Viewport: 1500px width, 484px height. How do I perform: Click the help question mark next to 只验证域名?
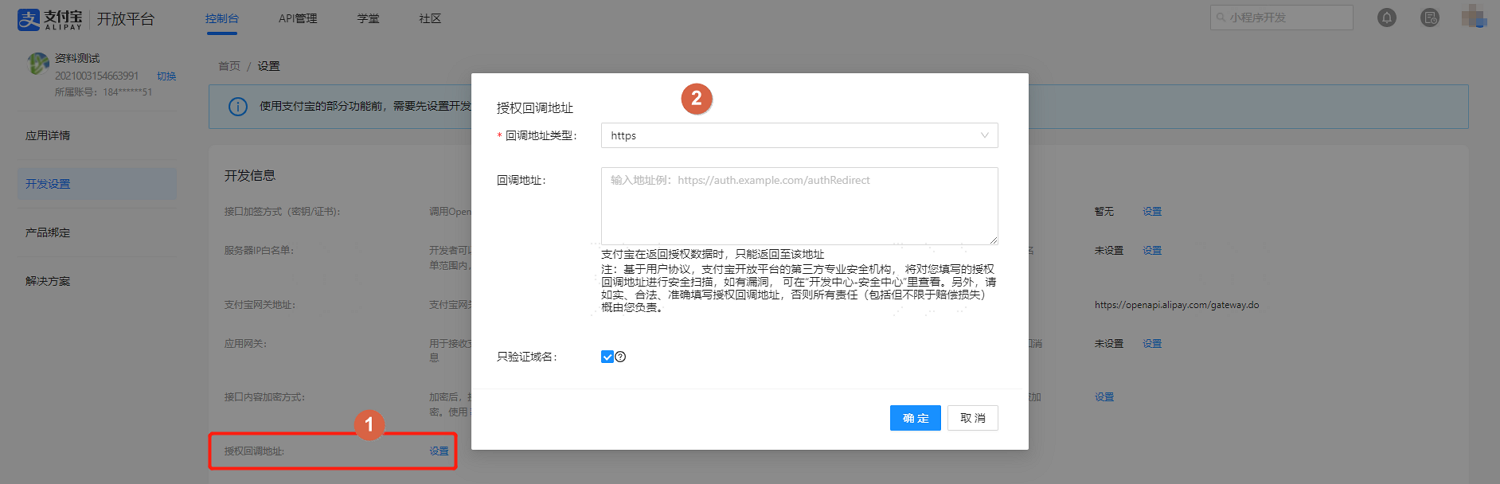click(x=620, y=356)
